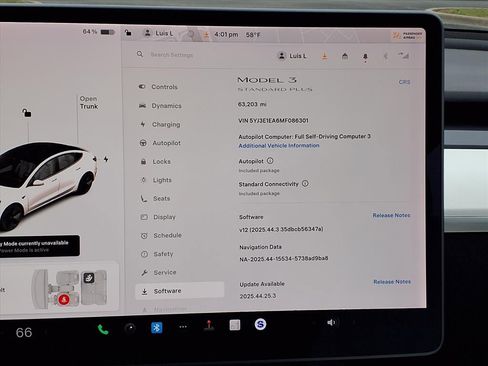
Task: Show info for the Autopilot package
Action: pos(270,161)
